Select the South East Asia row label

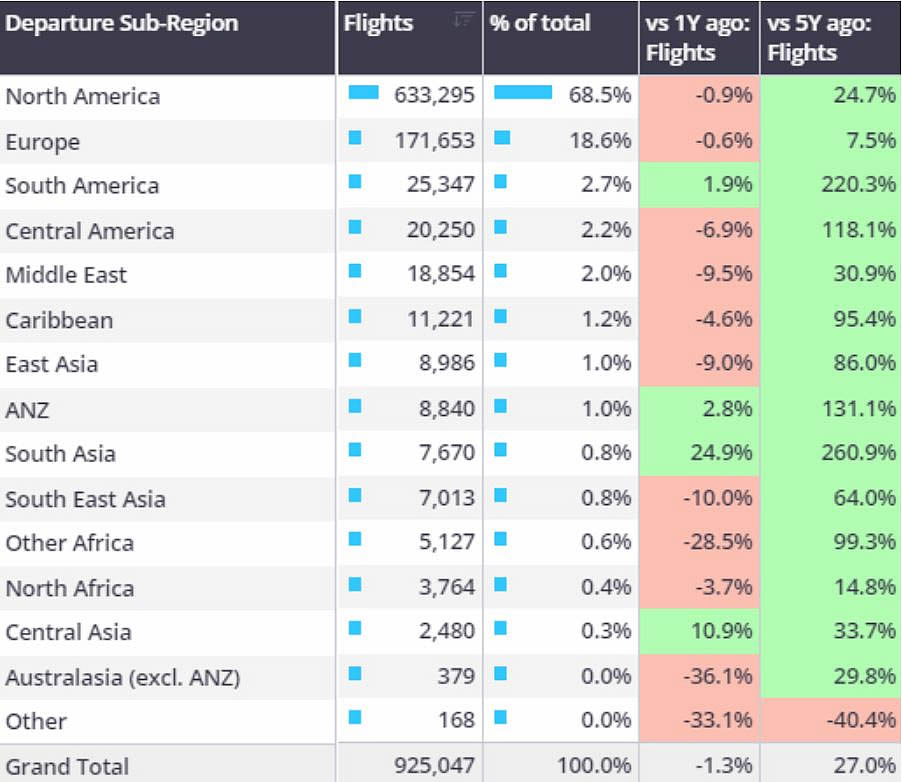click(x=85, y=499)
